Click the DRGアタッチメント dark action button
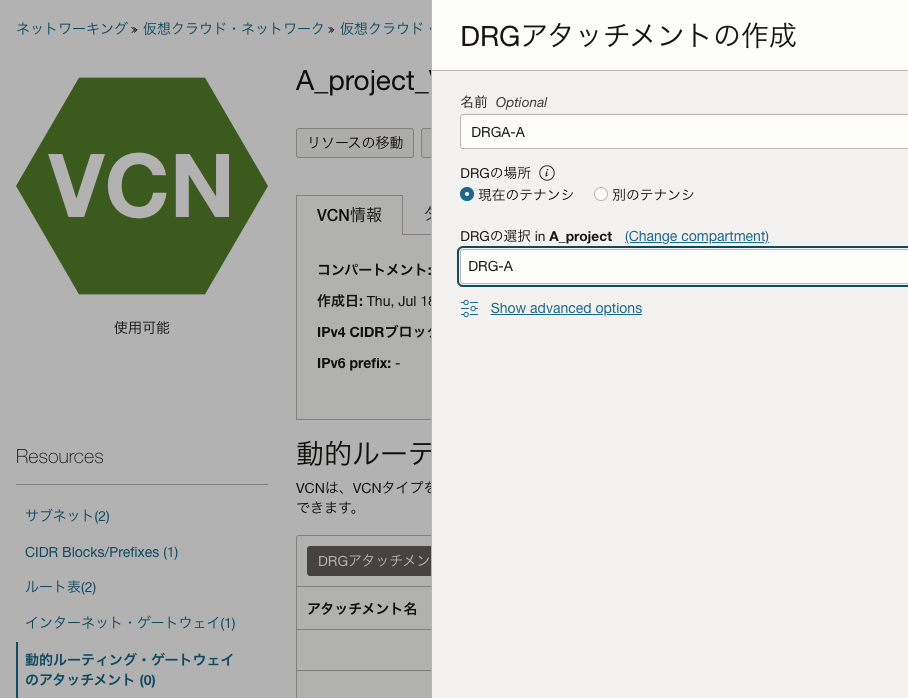The image size is (908, 698). [368, 560]
